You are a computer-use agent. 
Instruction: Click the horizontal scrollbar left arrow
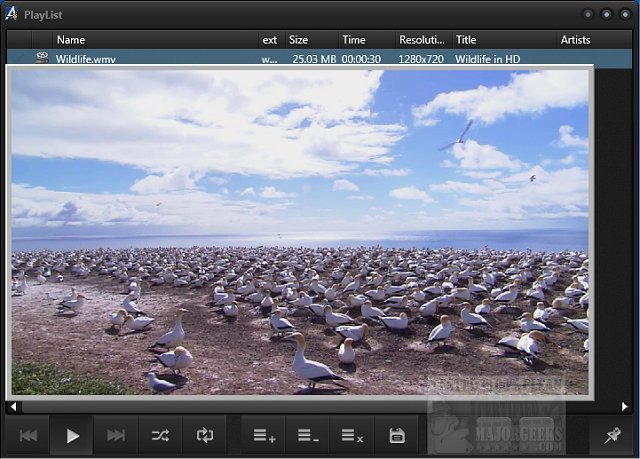point(12,407)
